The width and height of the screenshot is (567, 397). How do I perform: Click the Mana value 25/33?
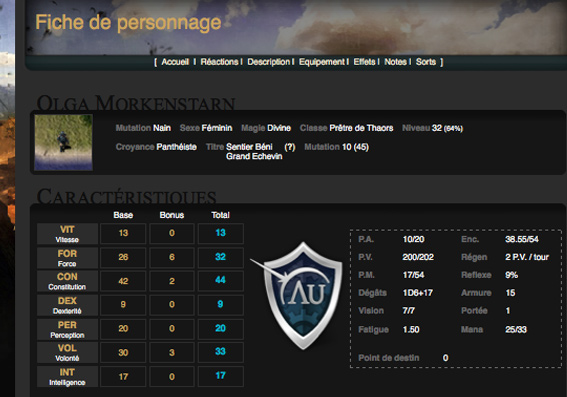point(516,330)
